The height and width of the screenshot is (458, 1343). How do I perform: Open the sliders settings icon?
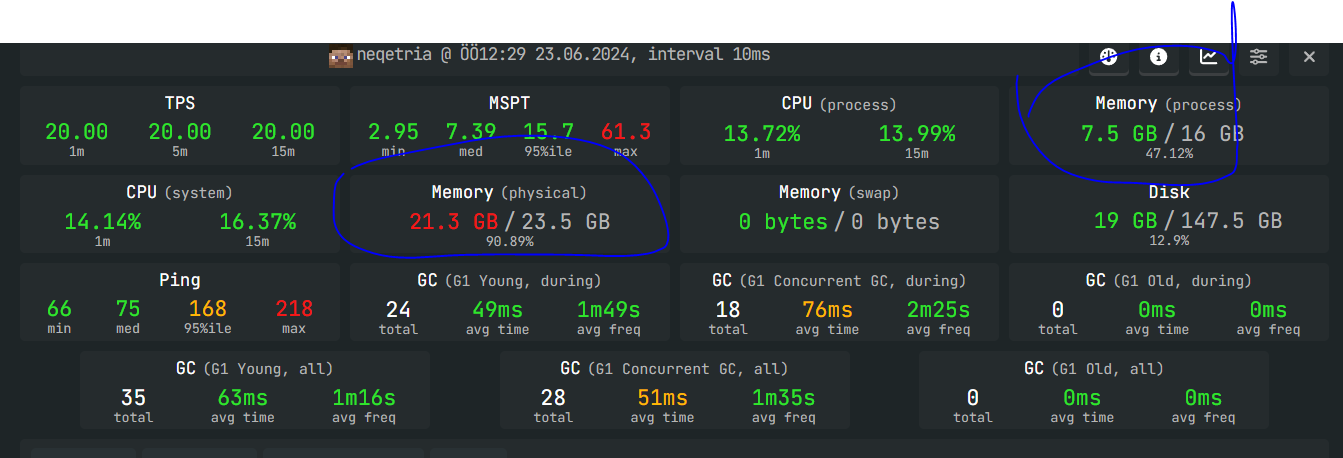click(x=1259, y=57)
